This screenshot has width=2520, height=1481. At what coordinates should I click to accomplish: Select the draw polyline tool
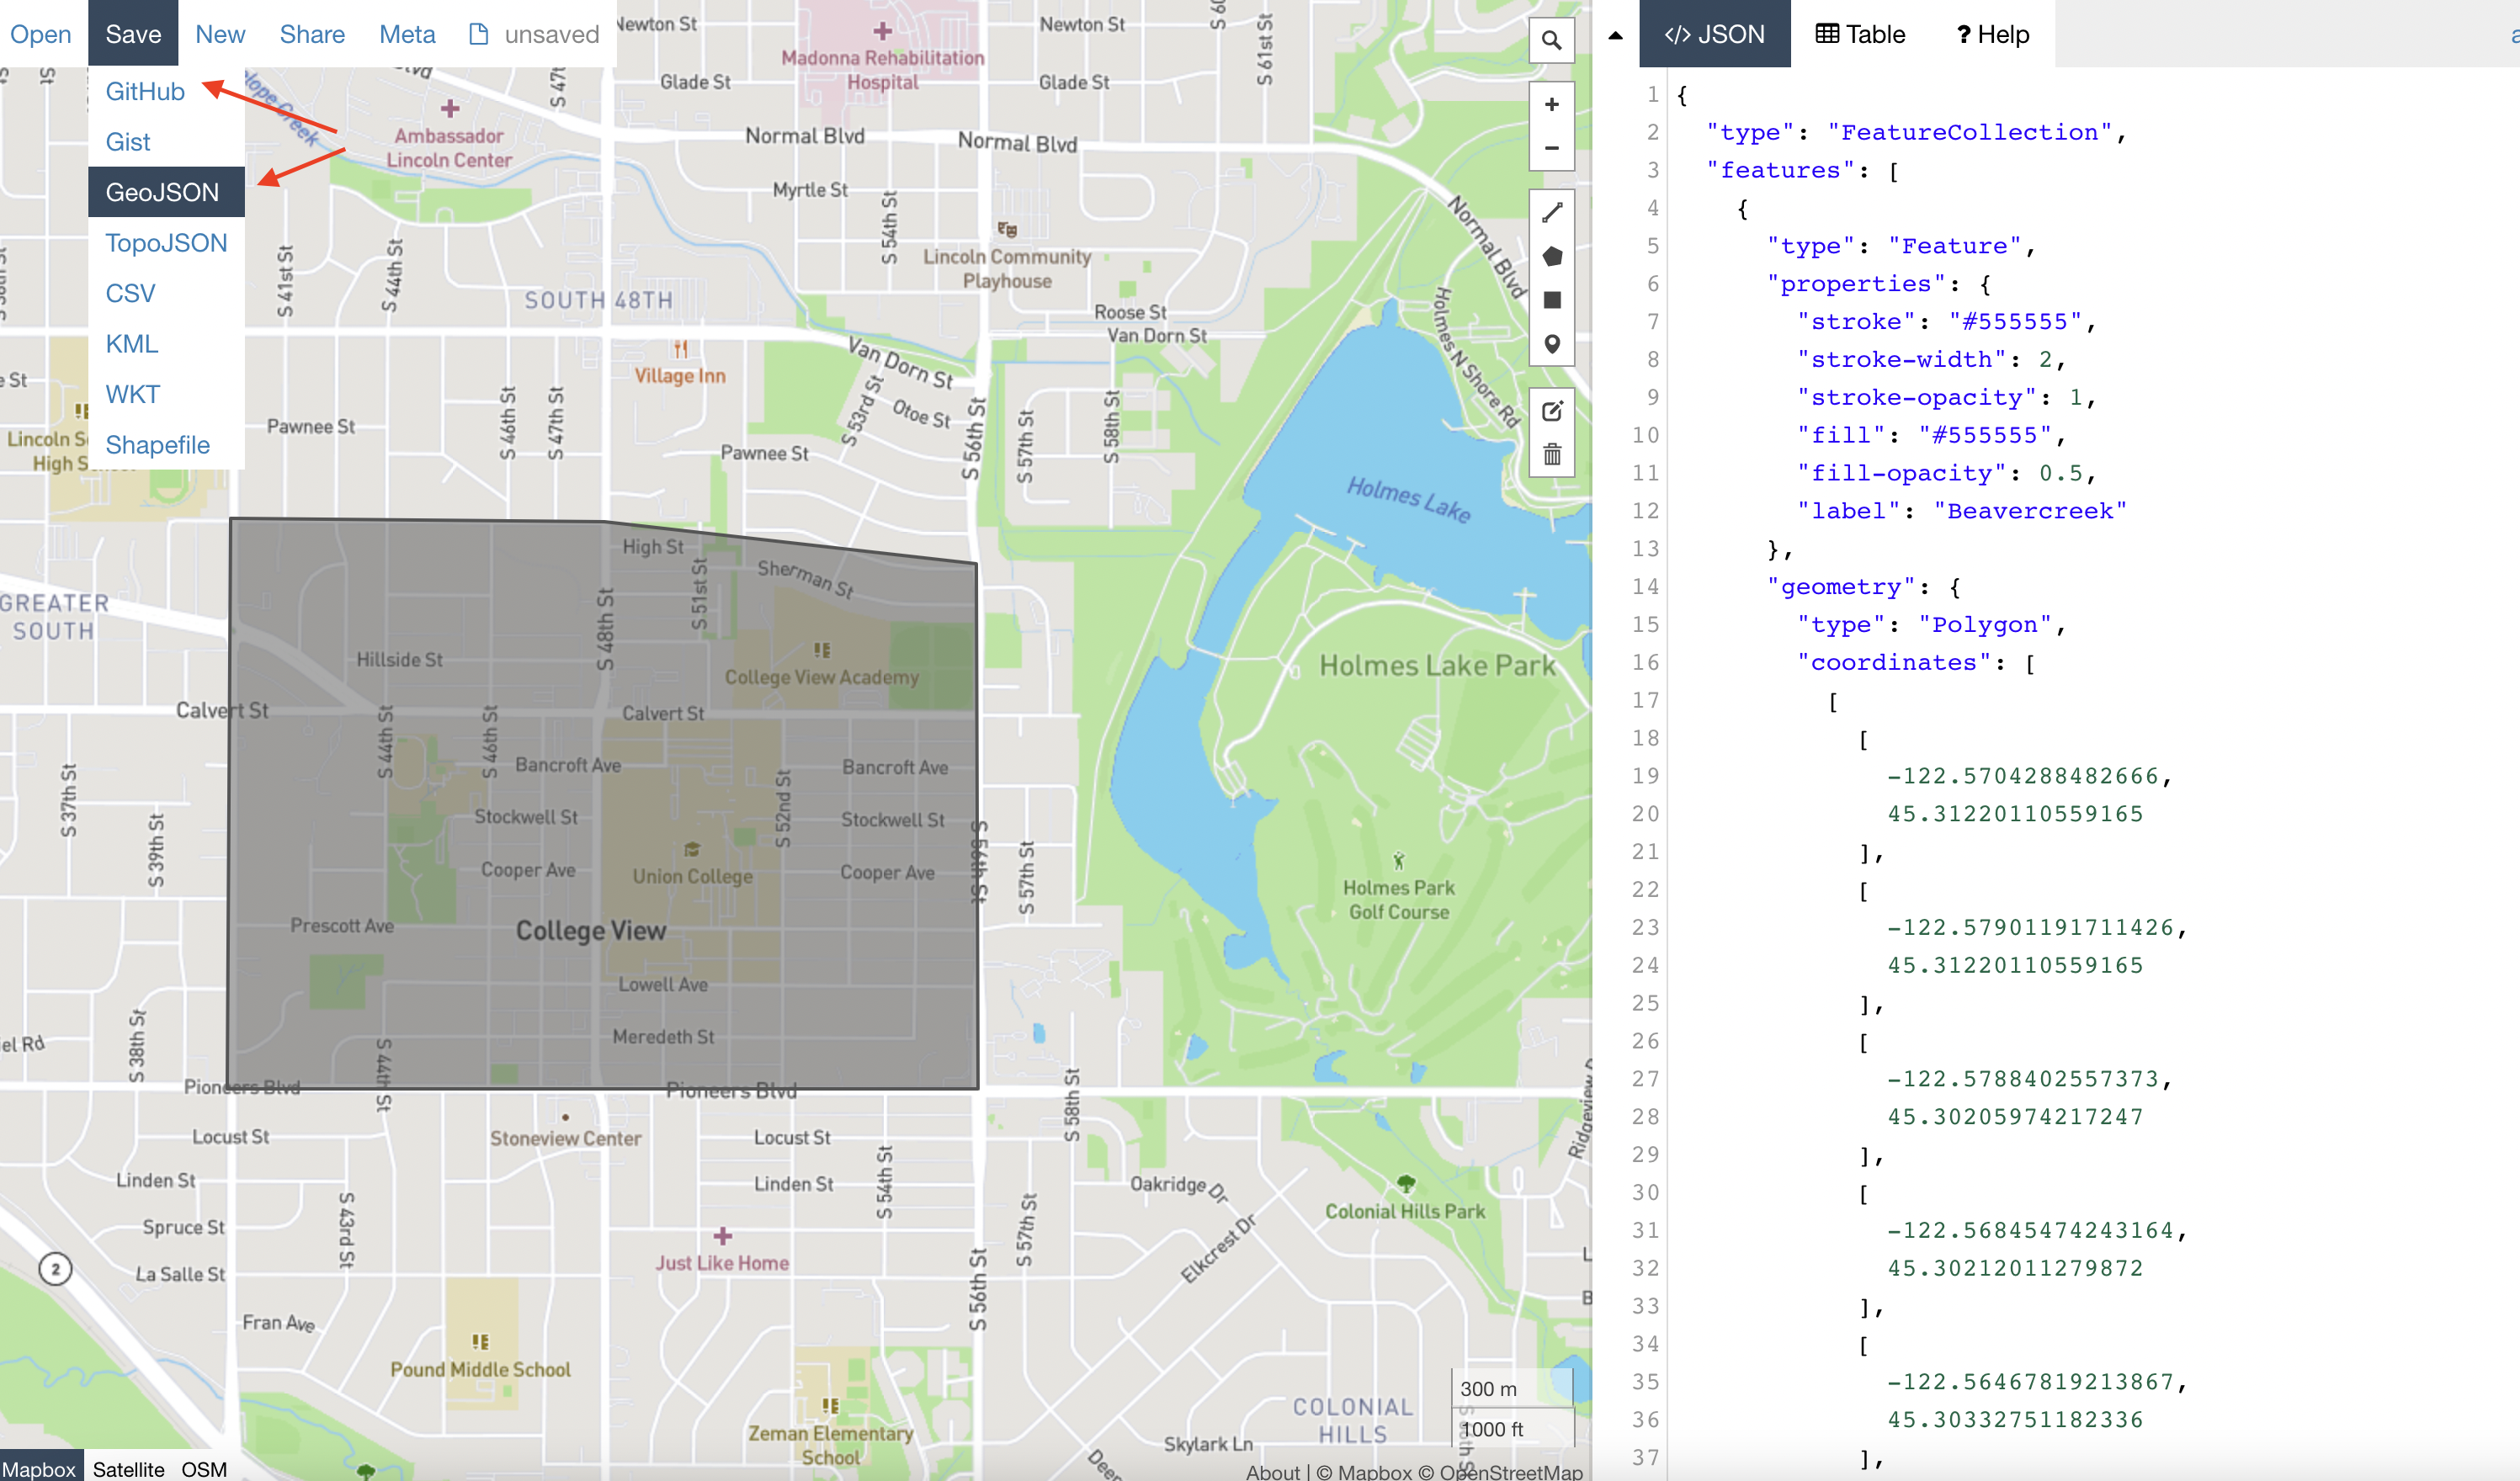point(1551,213)
